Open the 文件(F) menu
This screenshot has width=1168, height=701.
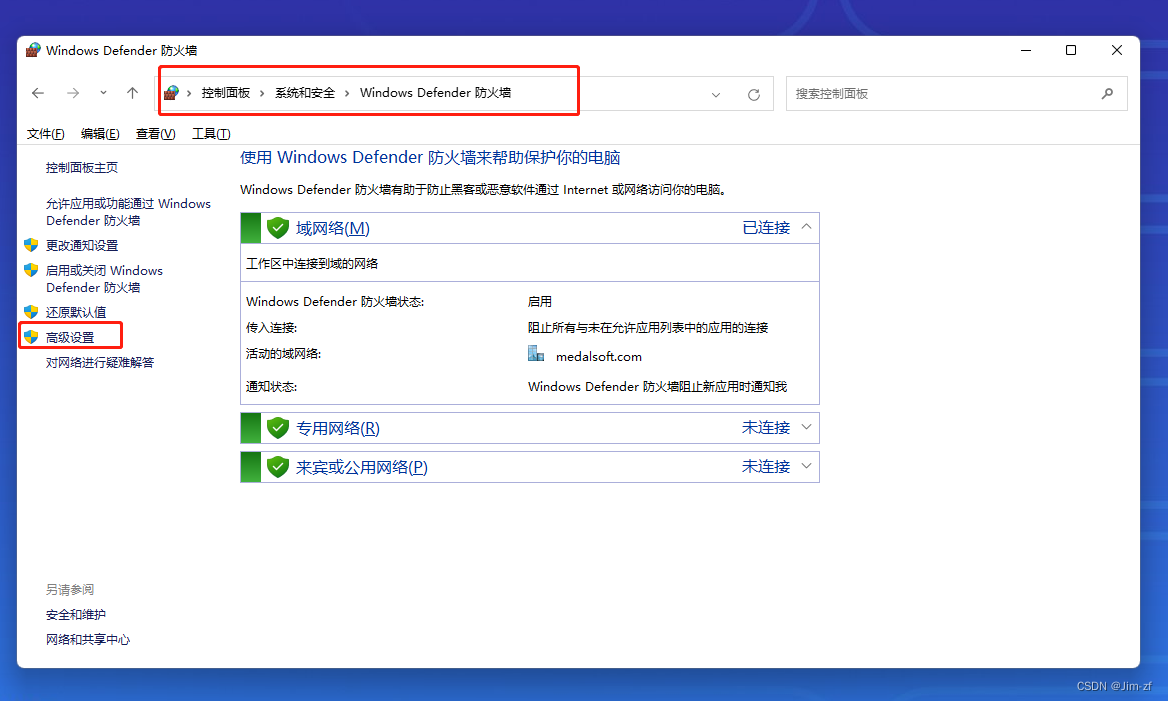coord(45,133)
